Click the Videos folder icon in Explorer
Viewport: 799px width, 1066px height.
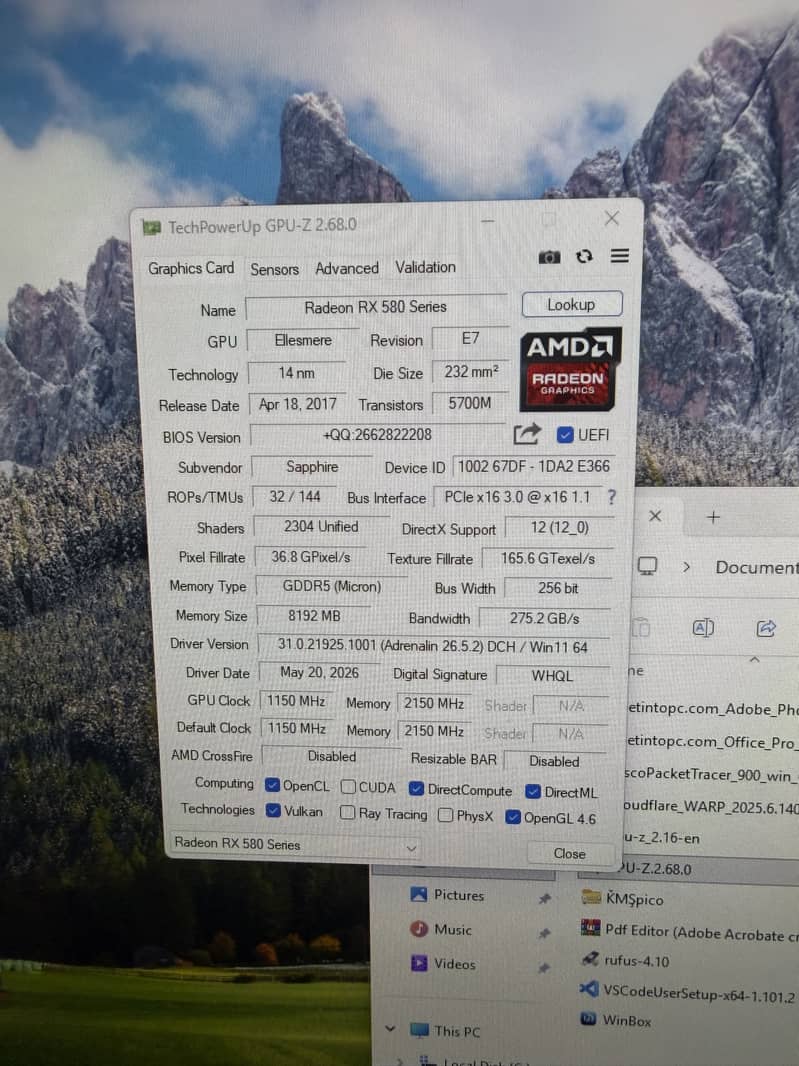(x=419, y=963)
